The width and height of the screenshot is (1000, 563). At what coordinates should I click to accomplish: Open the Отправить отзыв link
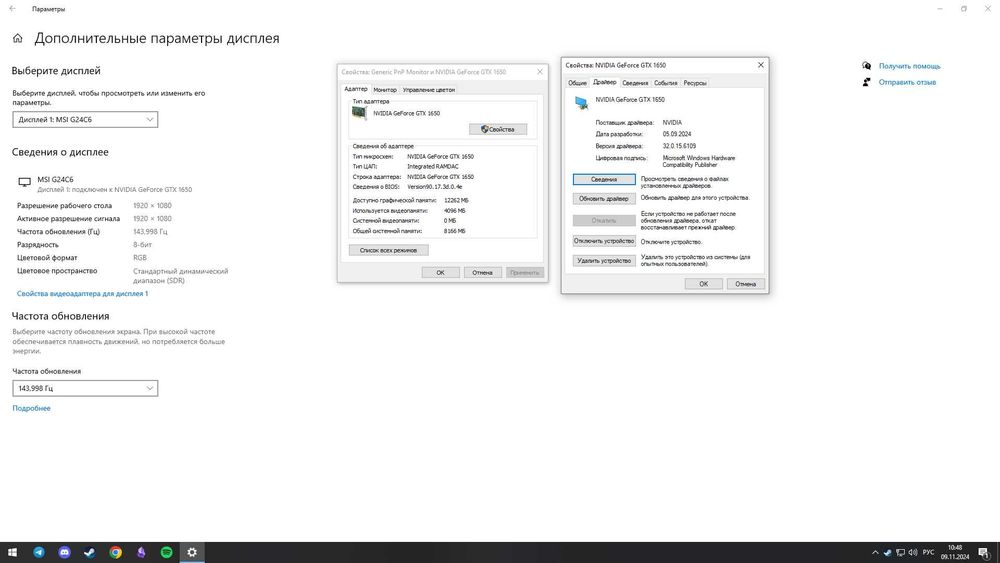click(x=907, y=82)
